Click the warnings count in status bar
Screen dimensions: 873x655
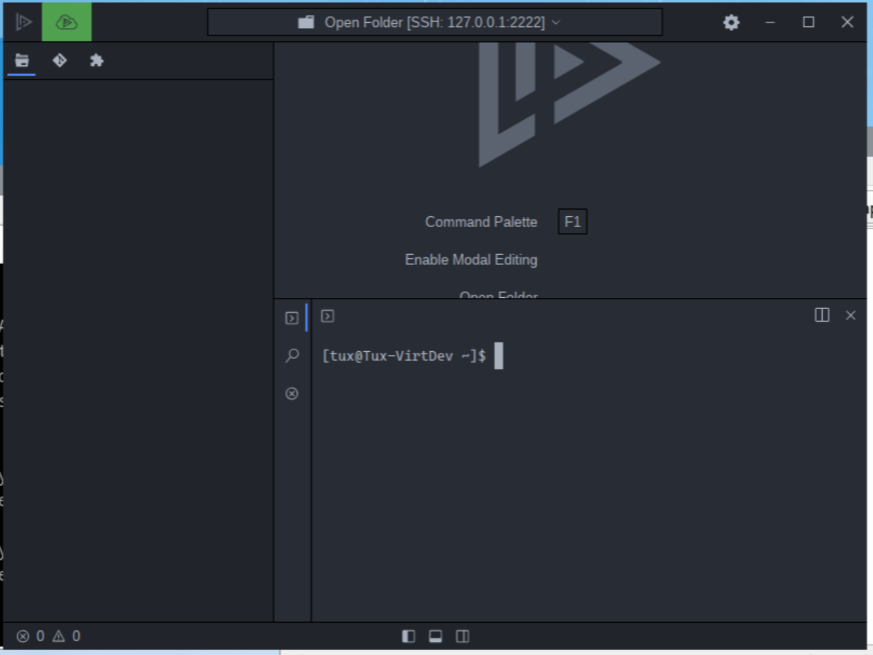66,636
